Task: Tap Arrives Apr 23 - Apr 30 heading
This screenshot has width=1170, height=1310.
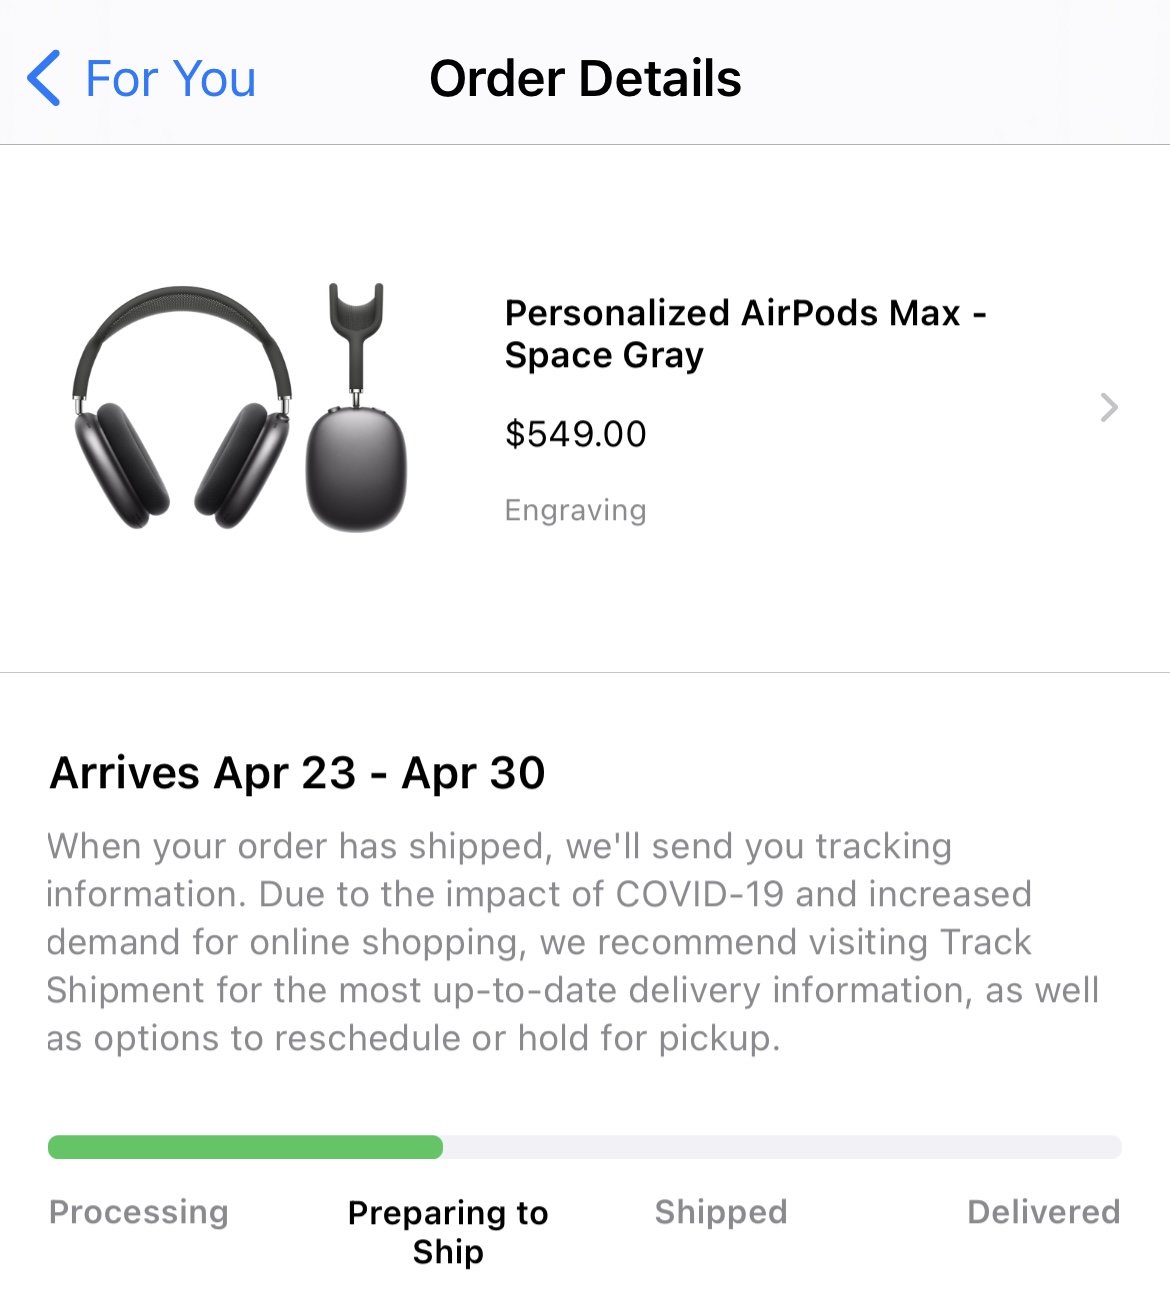Action: pyautogui.click(x=298, y=773)
